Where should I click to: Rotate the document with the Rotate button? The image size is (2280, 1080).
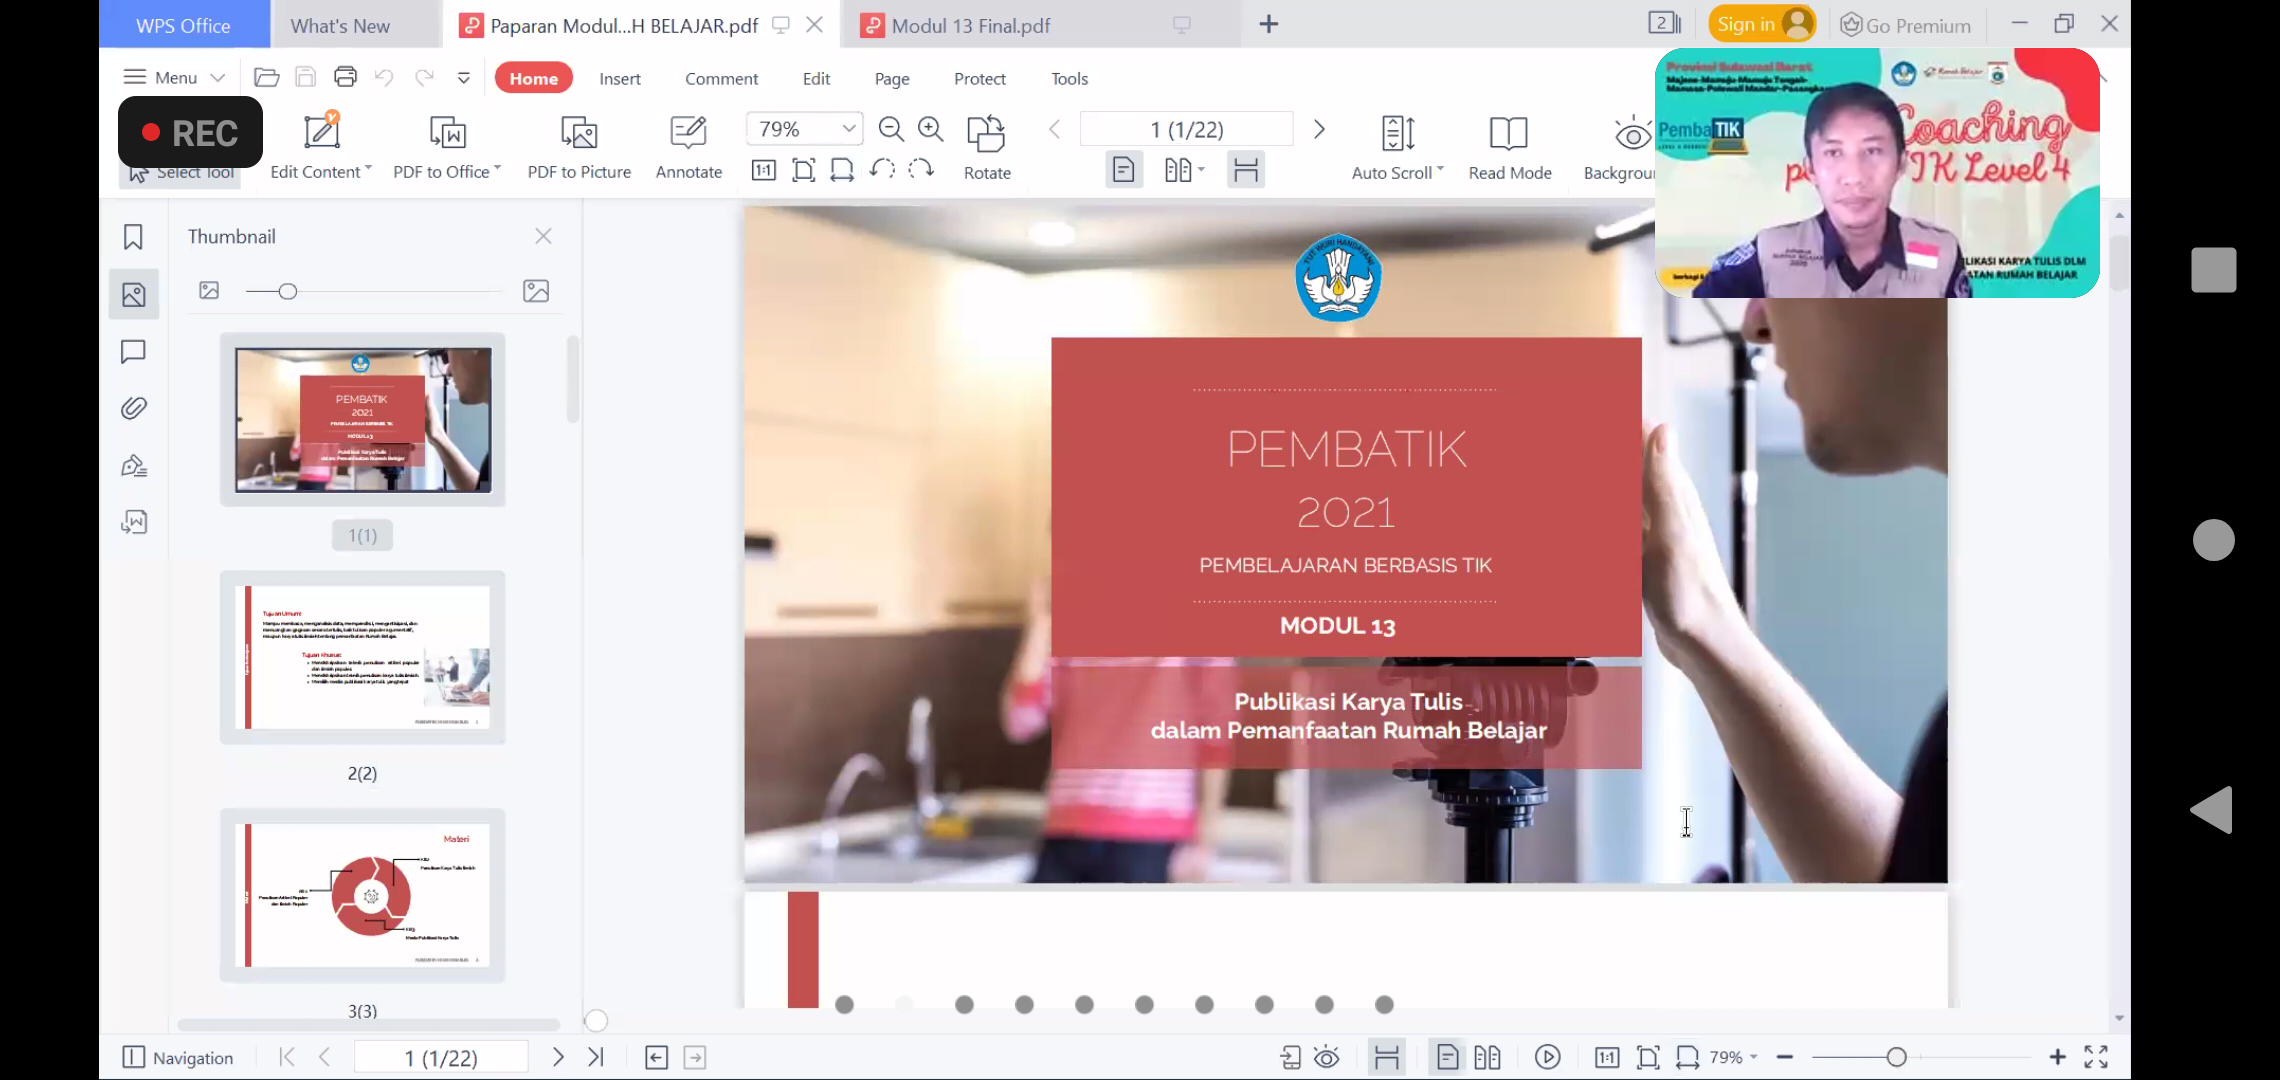(987, 146)
